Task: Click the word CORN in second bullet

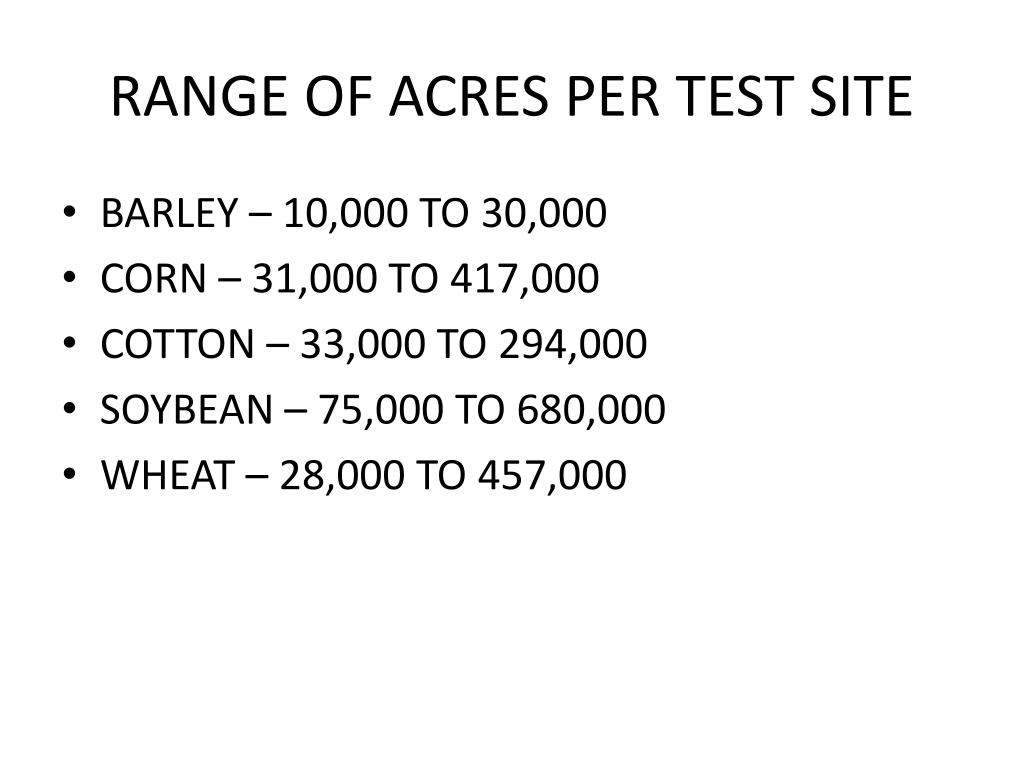Action: click(153, 278)
